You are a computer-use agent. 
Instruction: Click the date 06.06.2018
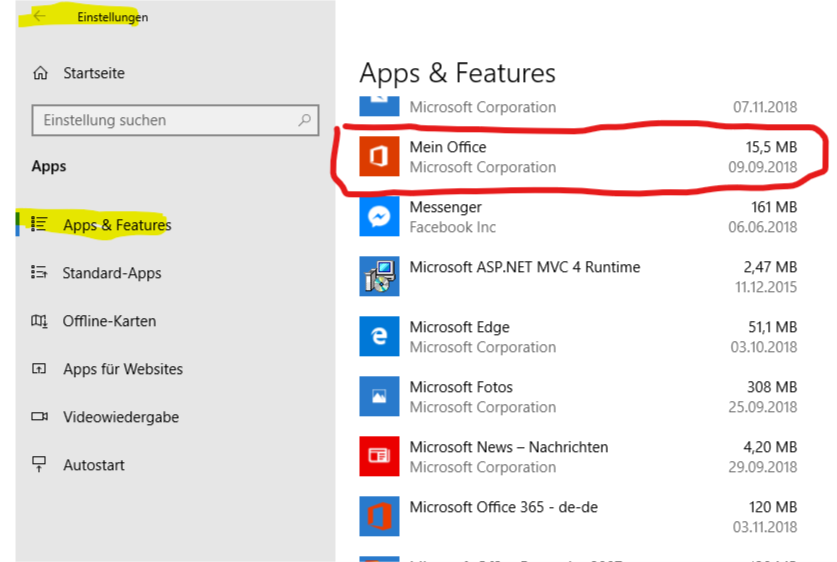(x=763, y=227)
